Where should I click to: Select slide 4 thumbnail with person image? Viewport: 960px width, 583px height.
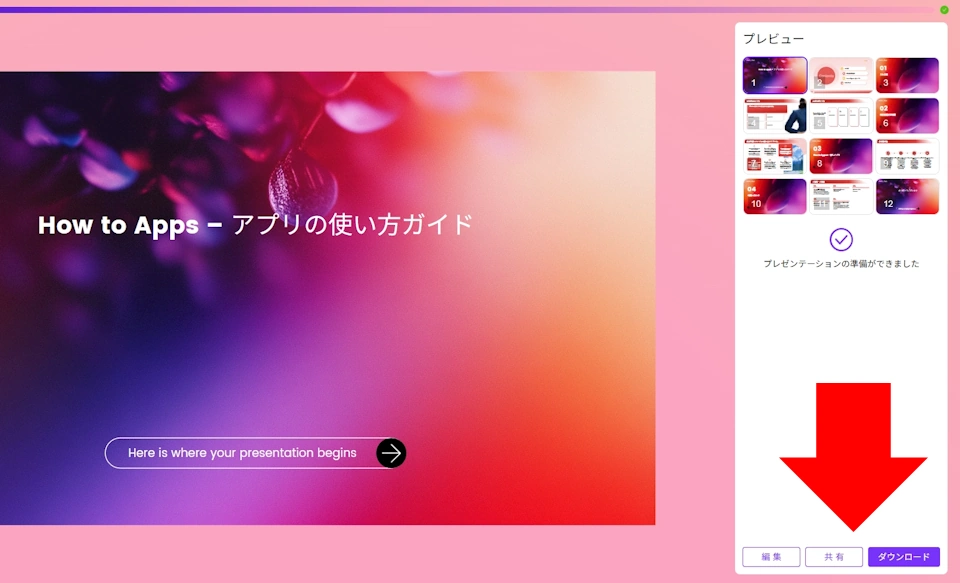774,116
